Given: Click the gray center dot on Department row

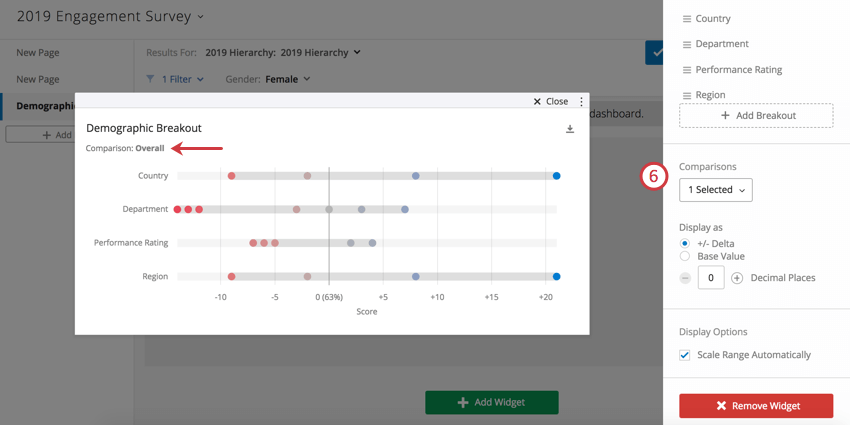Looking at the screenshot, I should coord(329,209).
